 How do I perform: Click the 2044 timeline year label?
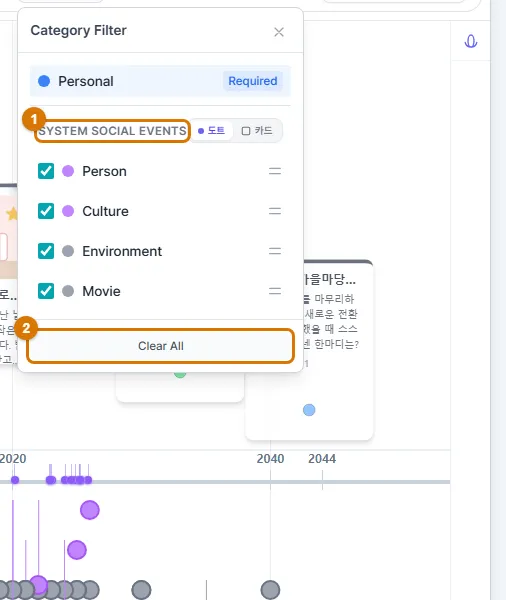[322, 458]
